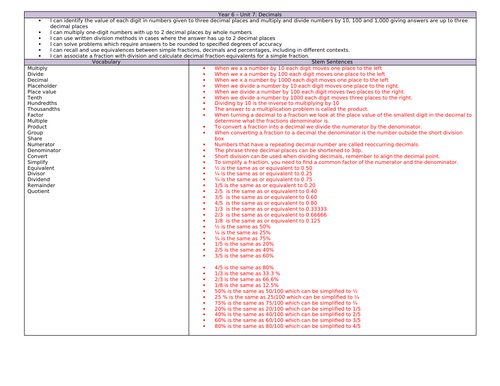Click the vocabulary word 'Remainder'
The image size is (500, 386).
41,186
